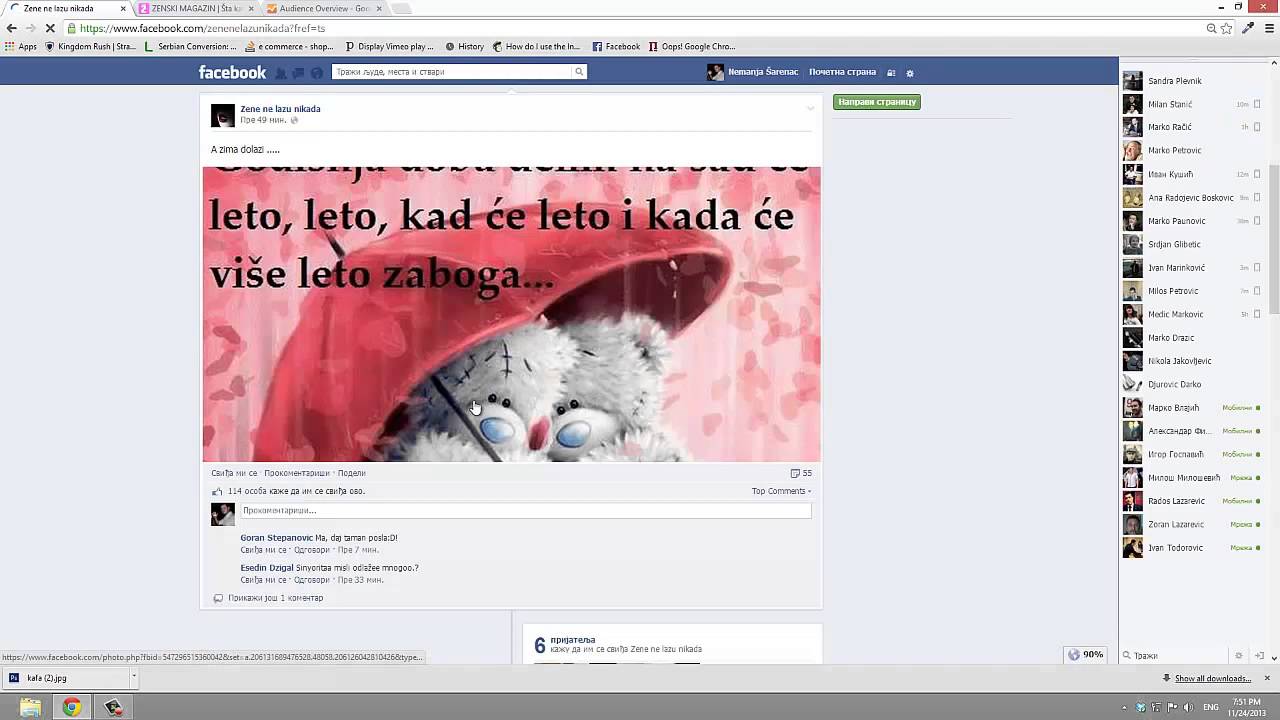Screen dimensions: 1280x720
Task: Click in the comment input field
Action: point(526,510)
